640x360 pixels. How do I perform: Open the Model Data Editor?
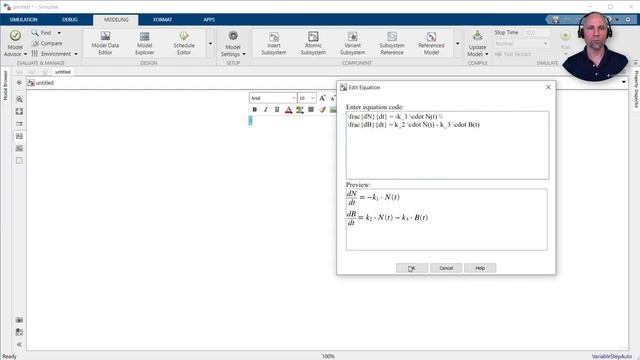click(105, 43)
